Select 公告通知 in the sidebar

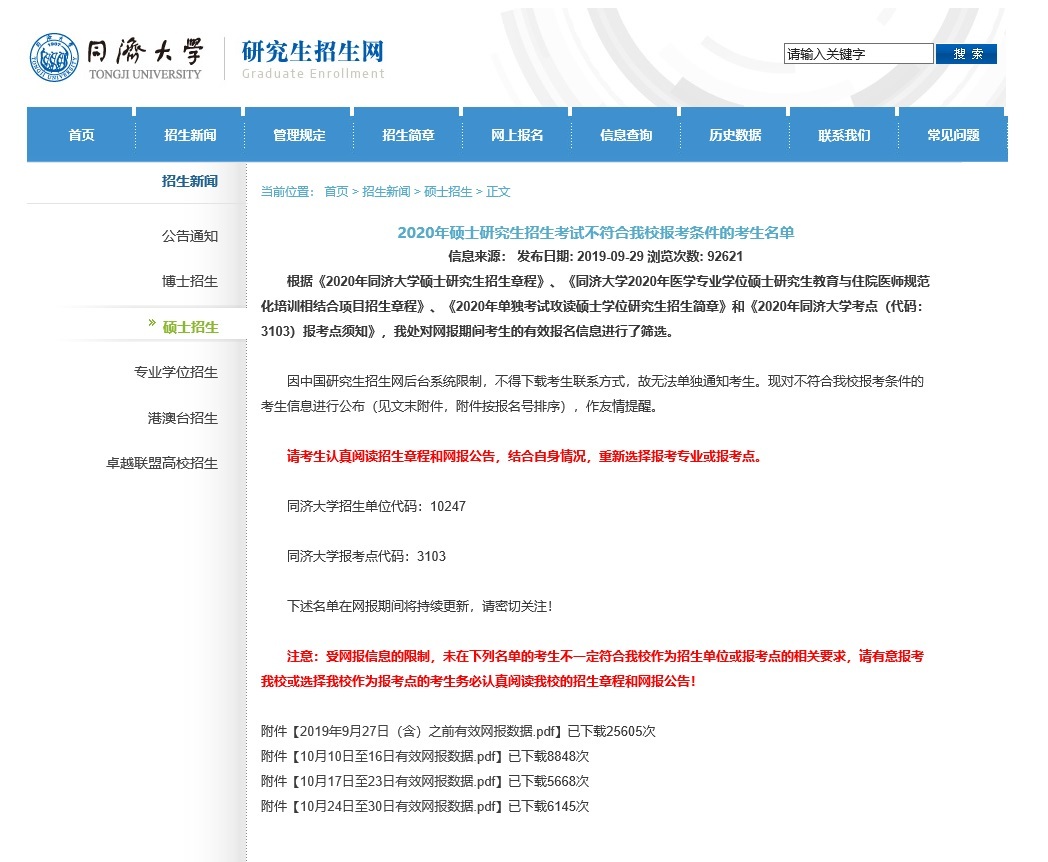tap(190, 236)
